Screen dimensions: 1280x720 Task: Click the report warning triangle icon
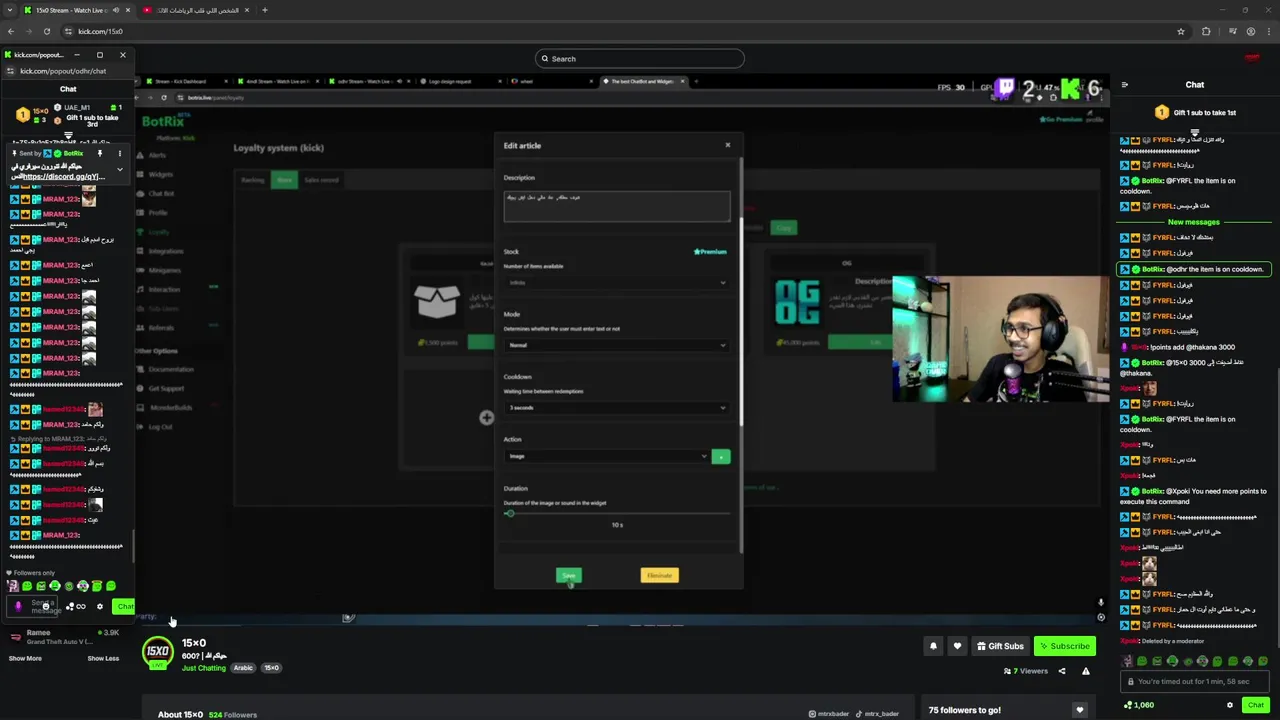click(x=1085, y=671)
